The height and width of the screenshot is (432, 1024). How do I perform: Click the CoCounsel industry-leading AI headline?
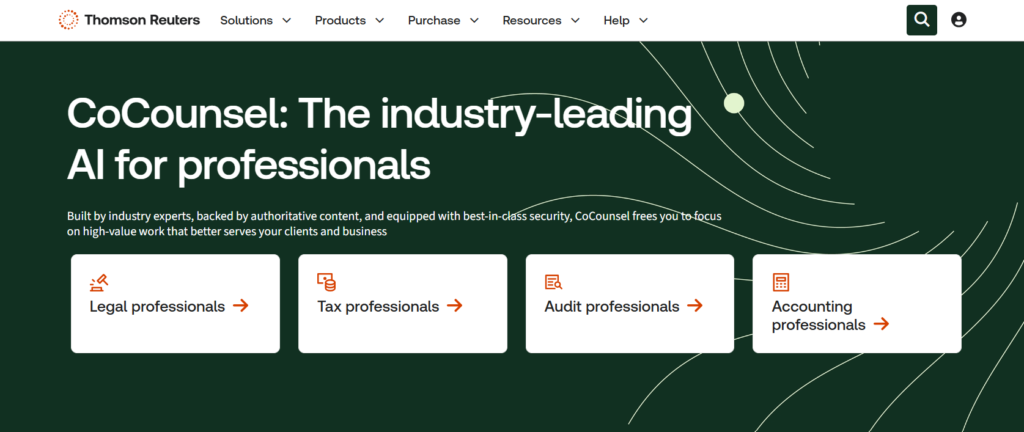tap(379, 140)
